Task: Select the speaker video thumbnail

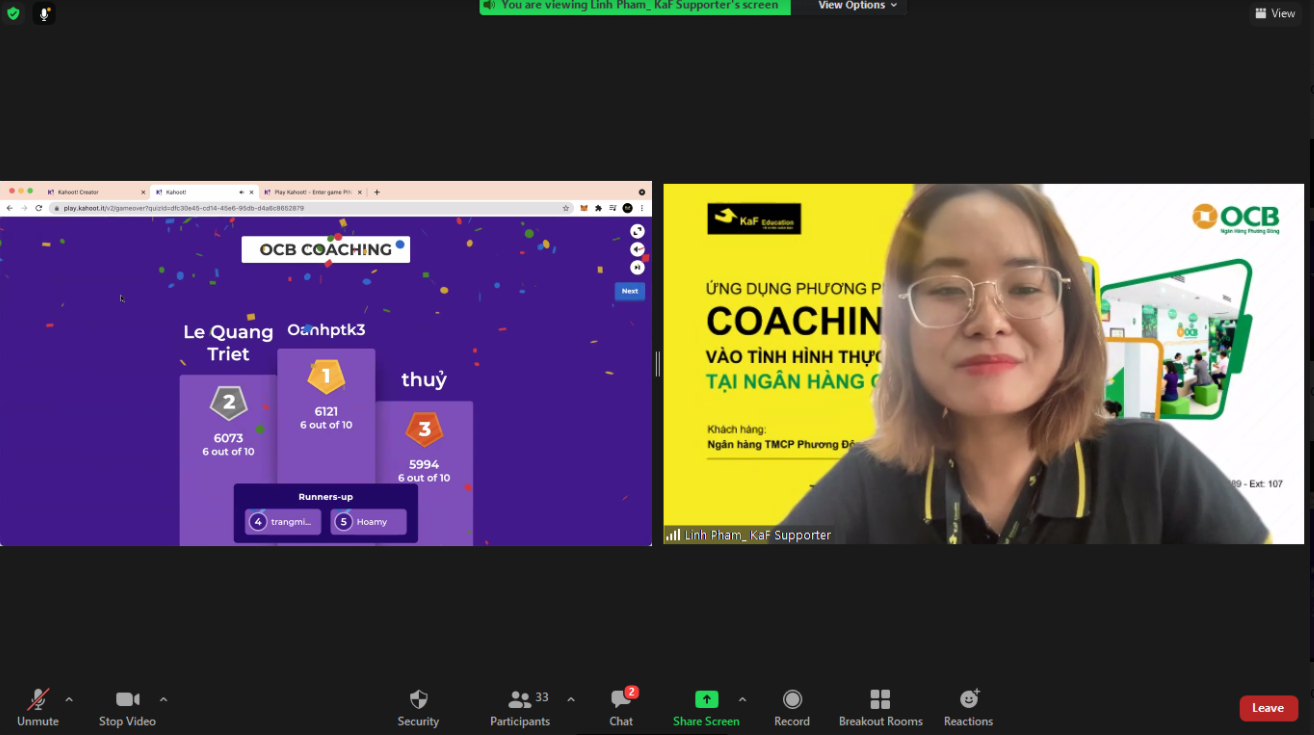Action: [x=983, y=364]
